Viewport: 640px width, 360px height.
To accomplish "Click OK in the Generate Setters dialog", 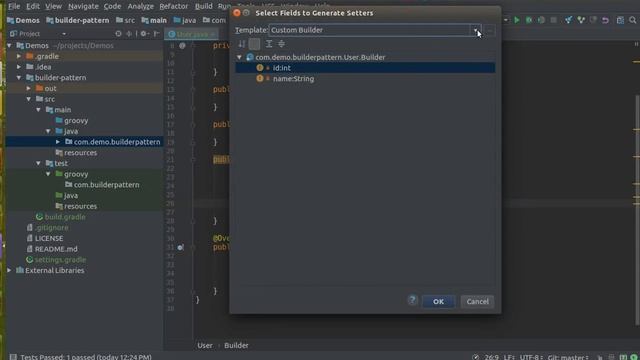I will pyautogui.click(x=438, y=302).
